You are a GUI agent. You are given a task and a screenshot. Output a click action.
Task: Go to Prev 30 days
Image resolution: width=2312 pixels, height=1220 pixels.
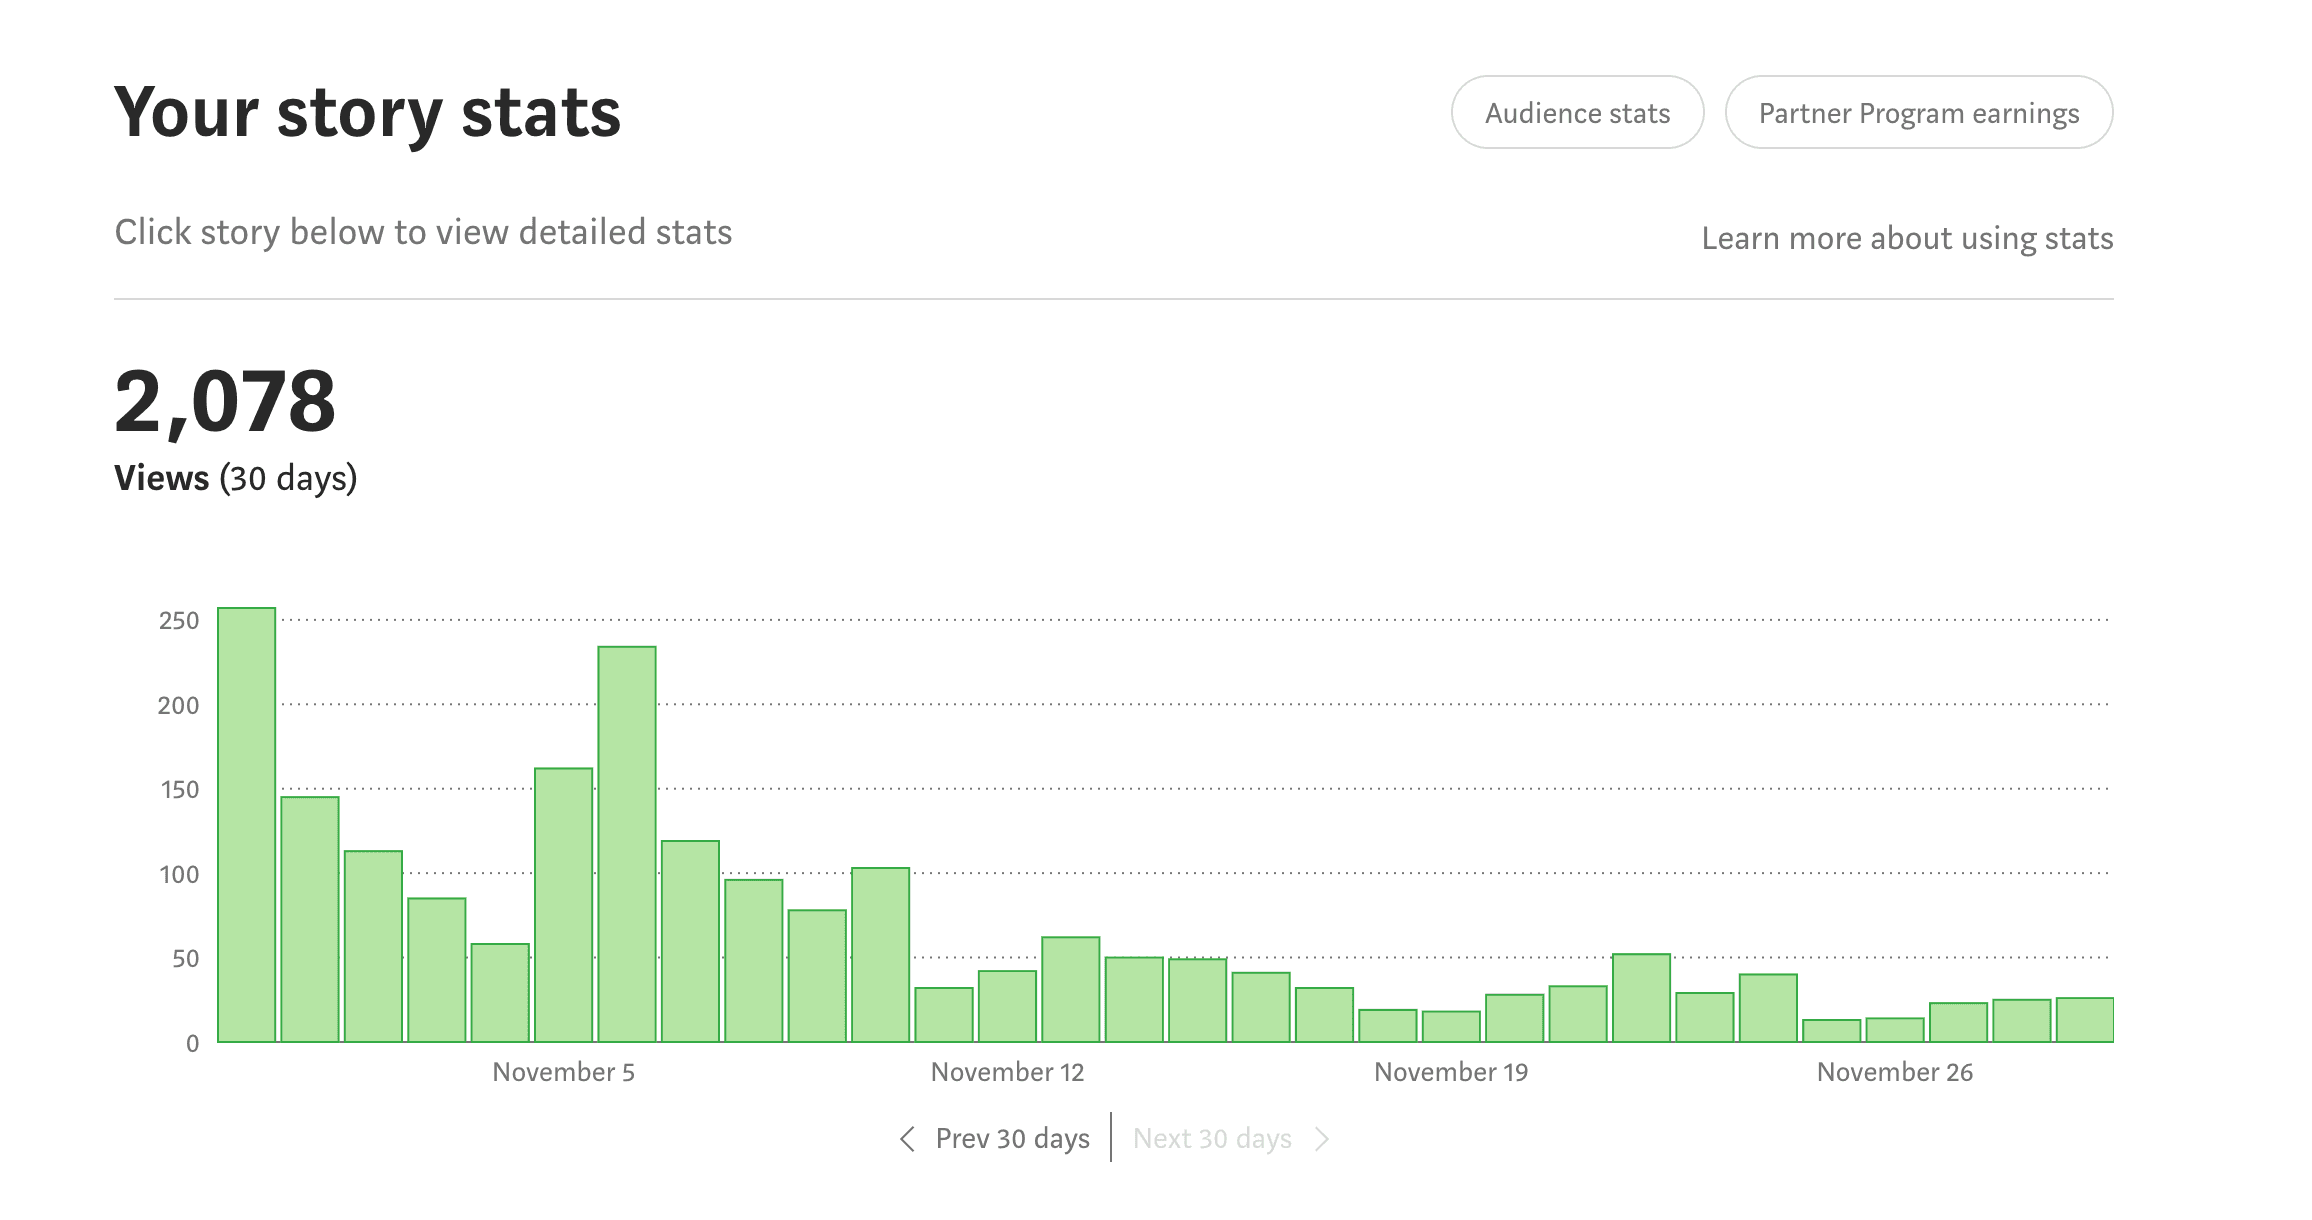tap(1012, 1139)
